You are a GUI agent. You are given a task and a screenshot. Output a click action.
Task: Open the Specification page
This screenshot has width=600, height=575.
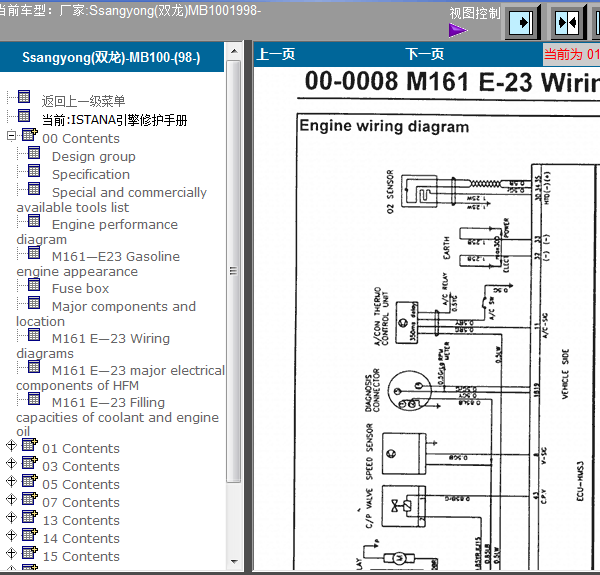point(91,174)
